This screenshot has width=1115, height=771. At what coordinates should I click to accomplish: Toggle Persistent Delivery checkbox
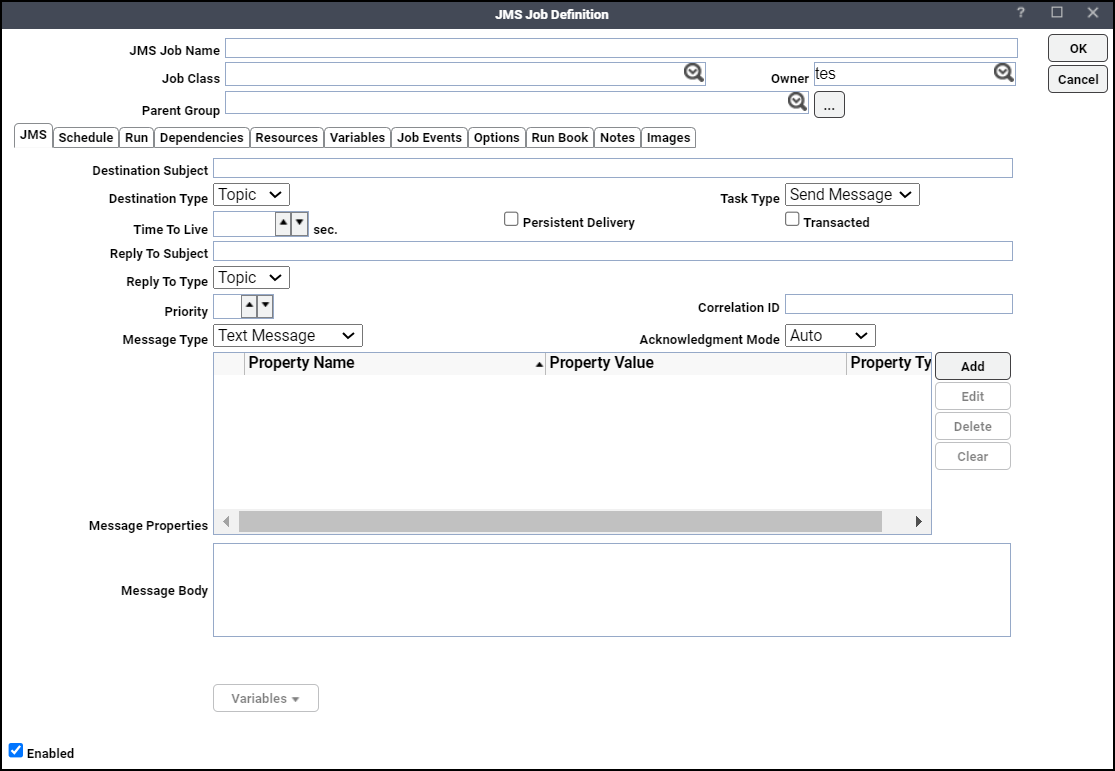click(x=511, y=219)
